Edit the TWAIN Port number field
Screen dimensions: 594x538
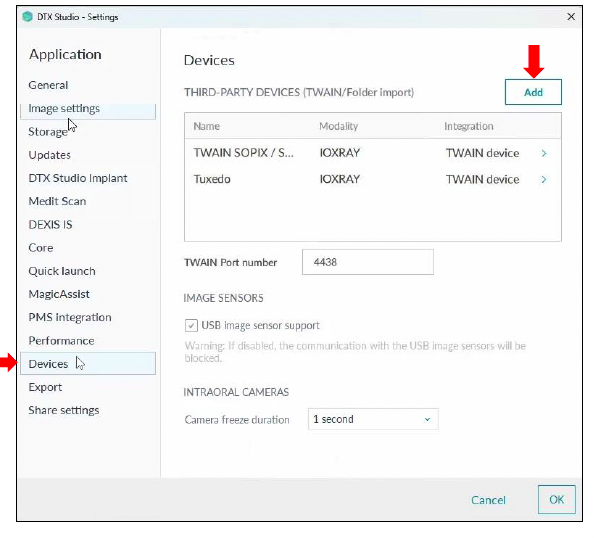[368, 262]
